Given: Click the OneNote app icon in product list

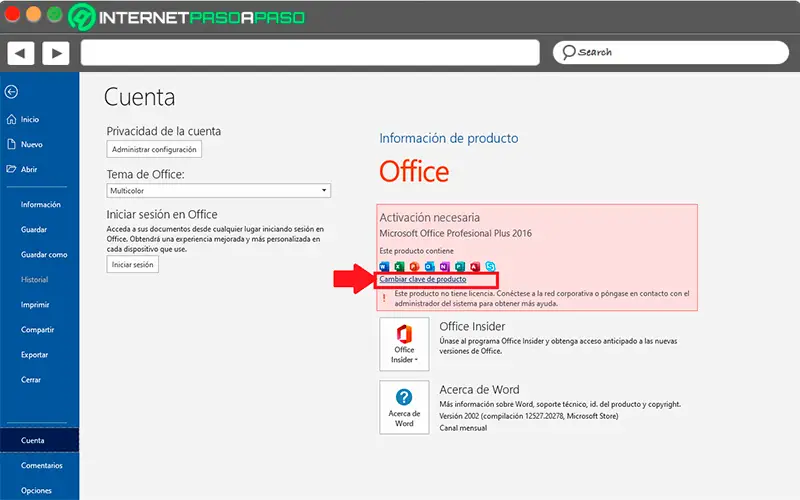Looking at the screenshot, I should pos(444,266).
